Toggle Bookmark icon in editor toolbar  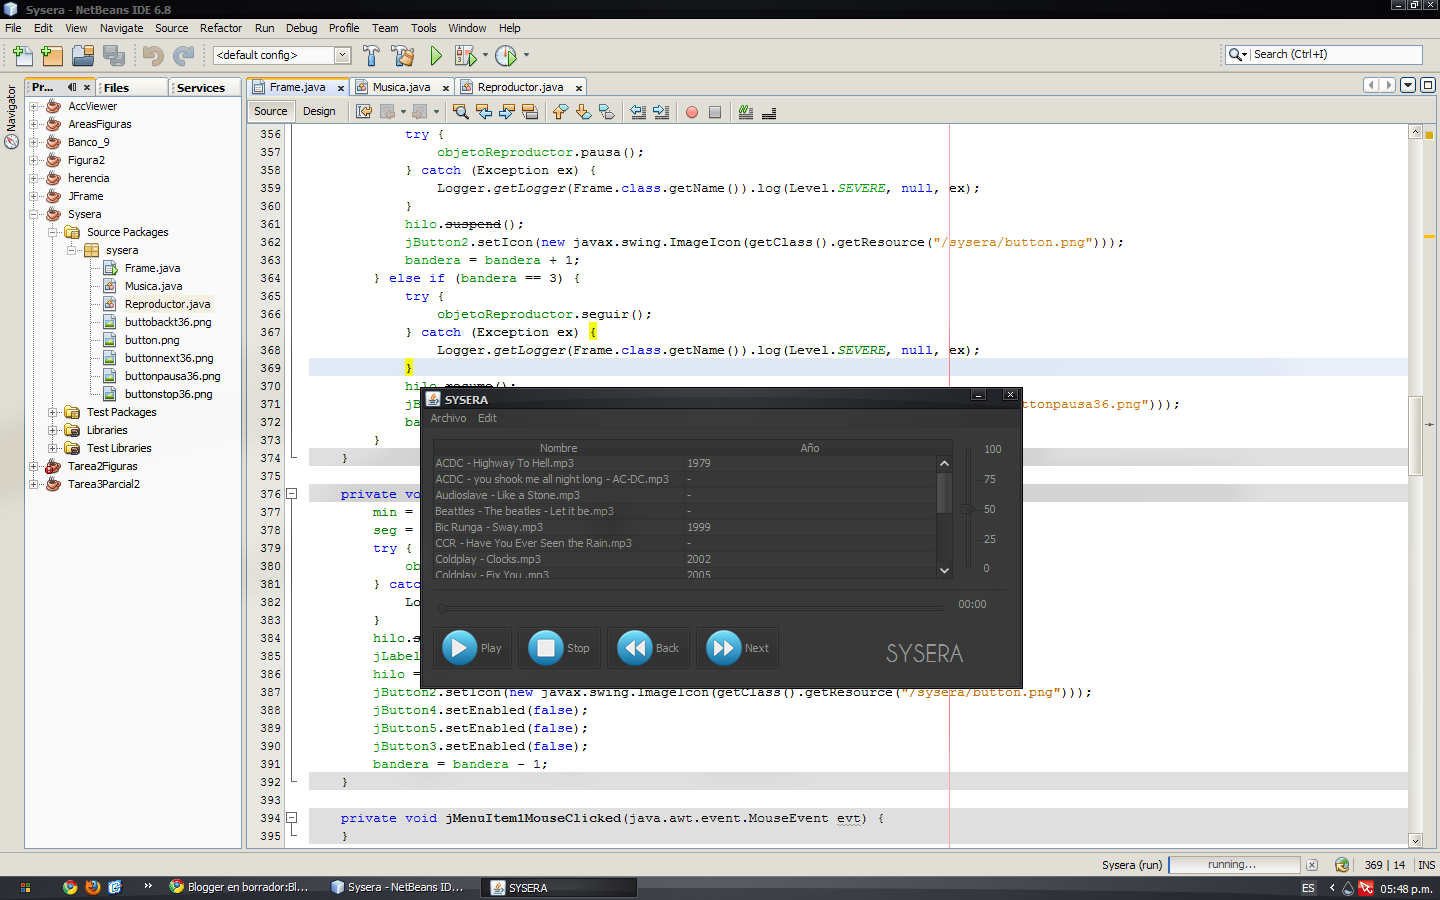606,112
